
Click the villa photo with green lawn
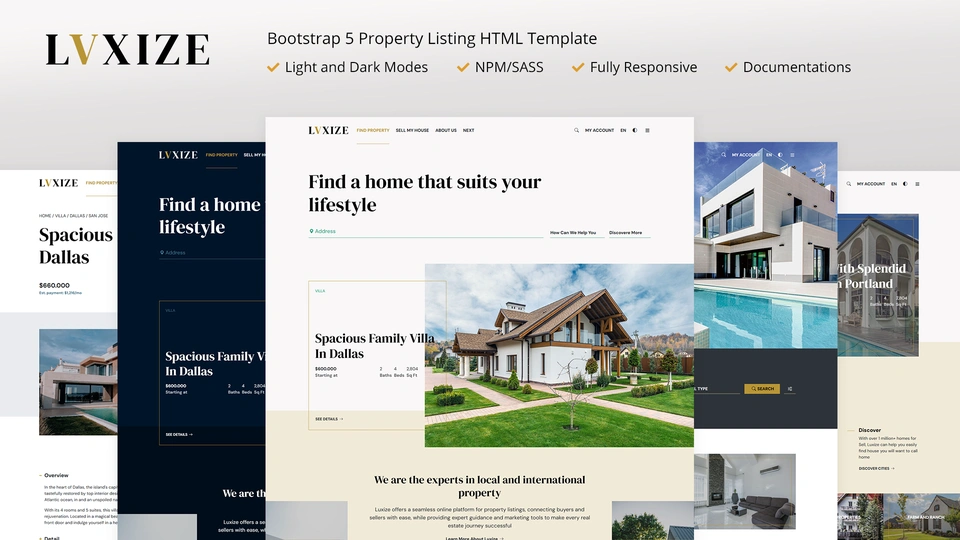click(x=559, y=355)
